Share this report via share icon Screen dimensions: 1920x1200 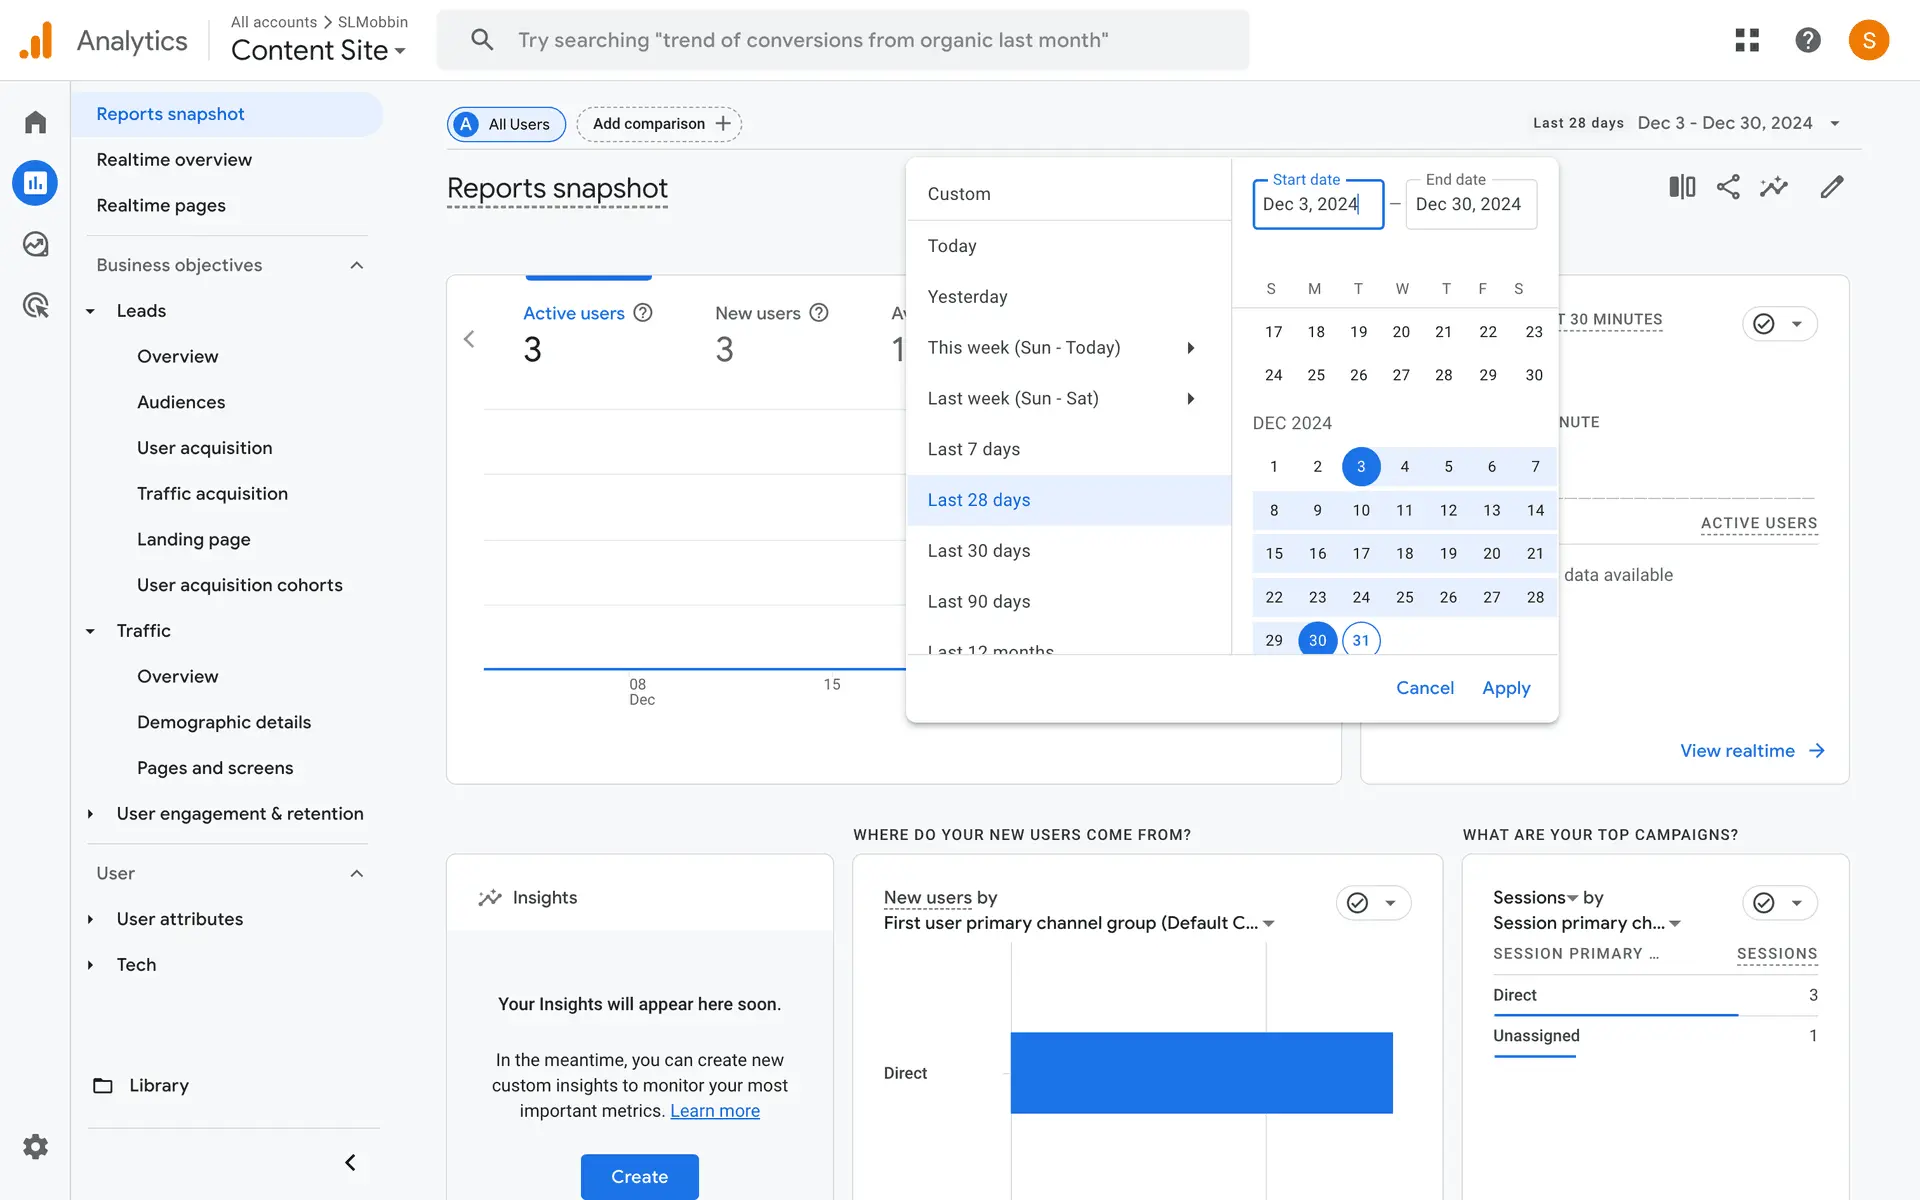point(1728,187)
